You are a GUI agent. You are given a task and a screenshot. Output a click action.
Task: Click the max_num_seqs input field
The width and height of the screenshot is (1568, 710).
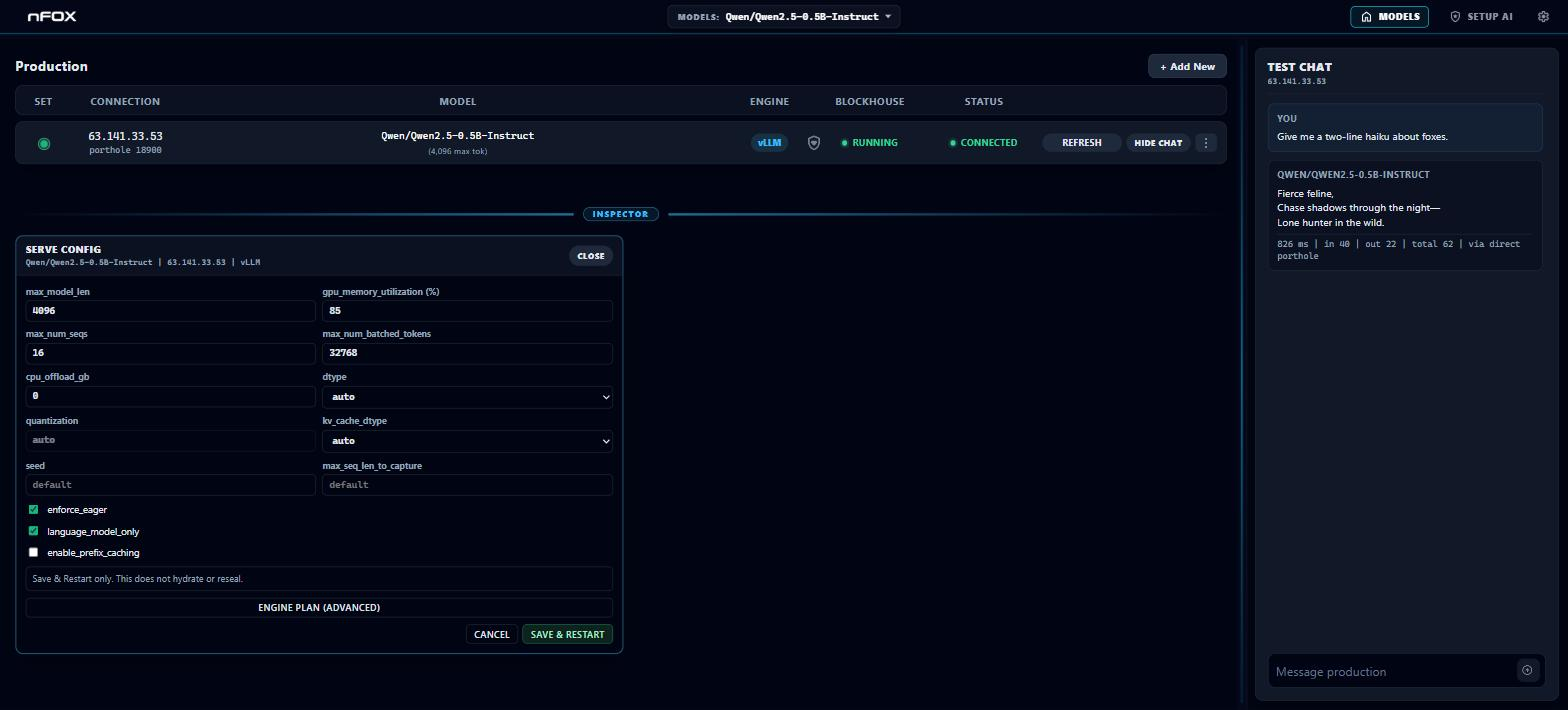[170, 353]
